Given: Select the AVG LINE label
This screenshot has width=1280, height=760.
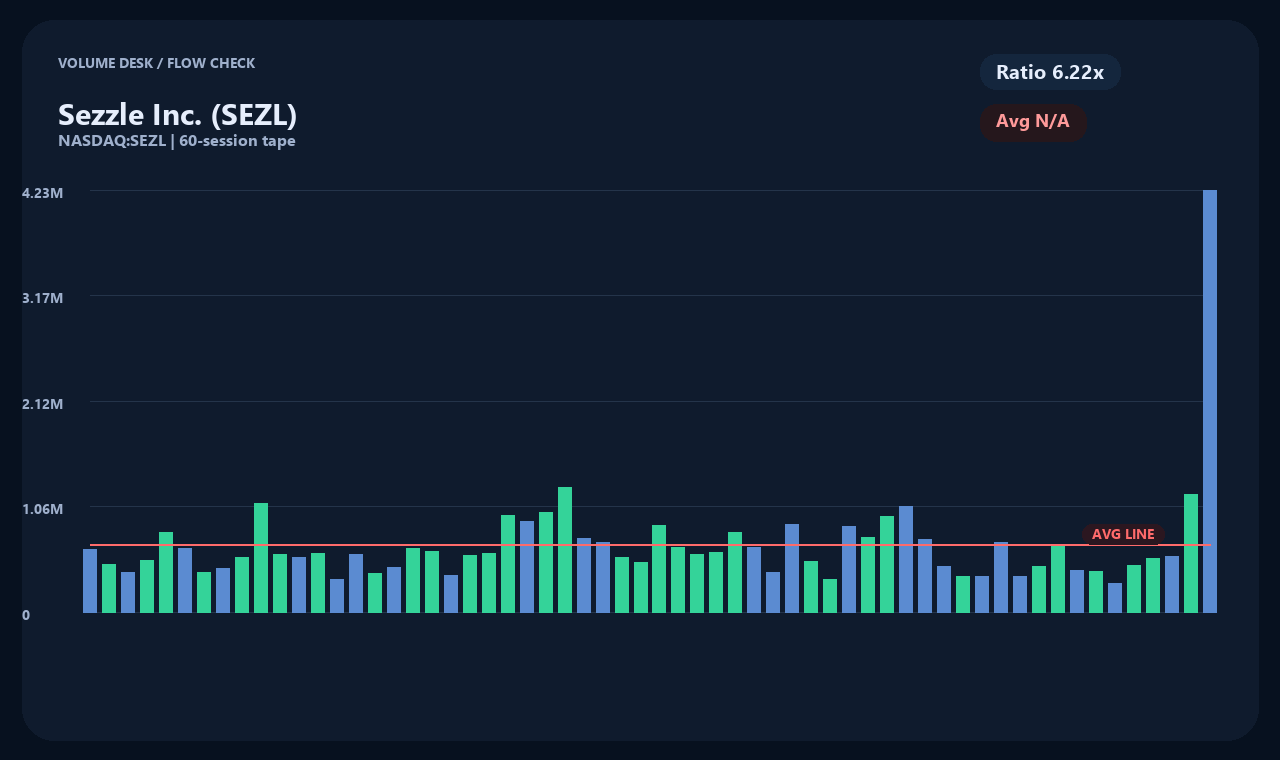Looking at the screenshot, I should pyautogui.click(x=1123, y=534).
